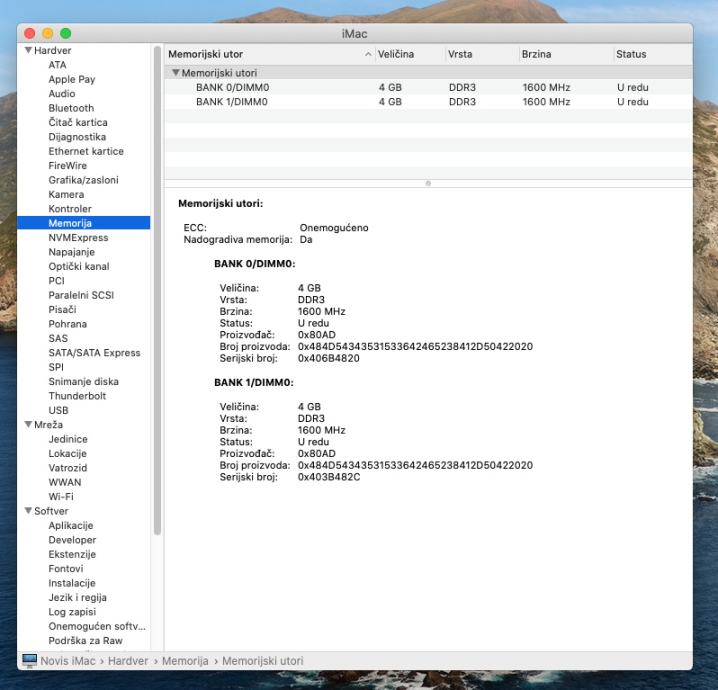Open Grafika/zasloni in the hardware list
The width and height of the screenshot is (718, 690).
point(83,180)
